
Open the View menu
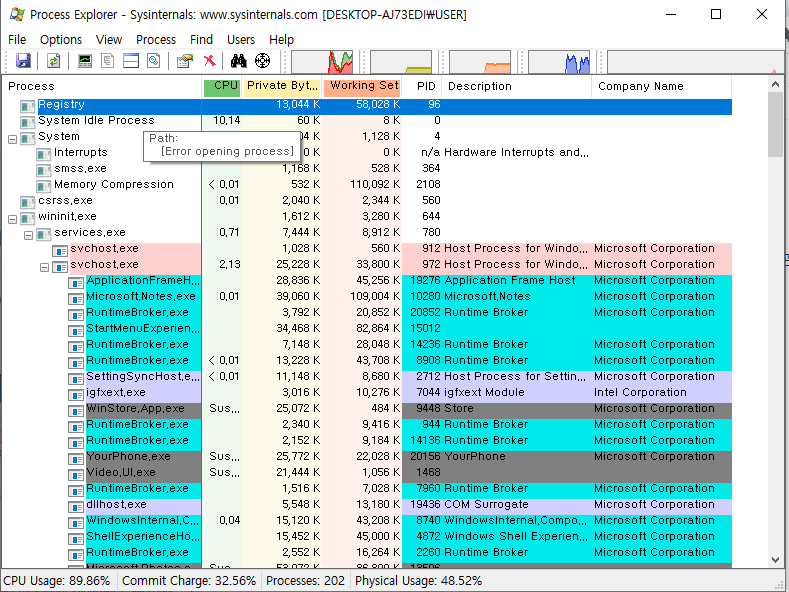coord(109,40)
